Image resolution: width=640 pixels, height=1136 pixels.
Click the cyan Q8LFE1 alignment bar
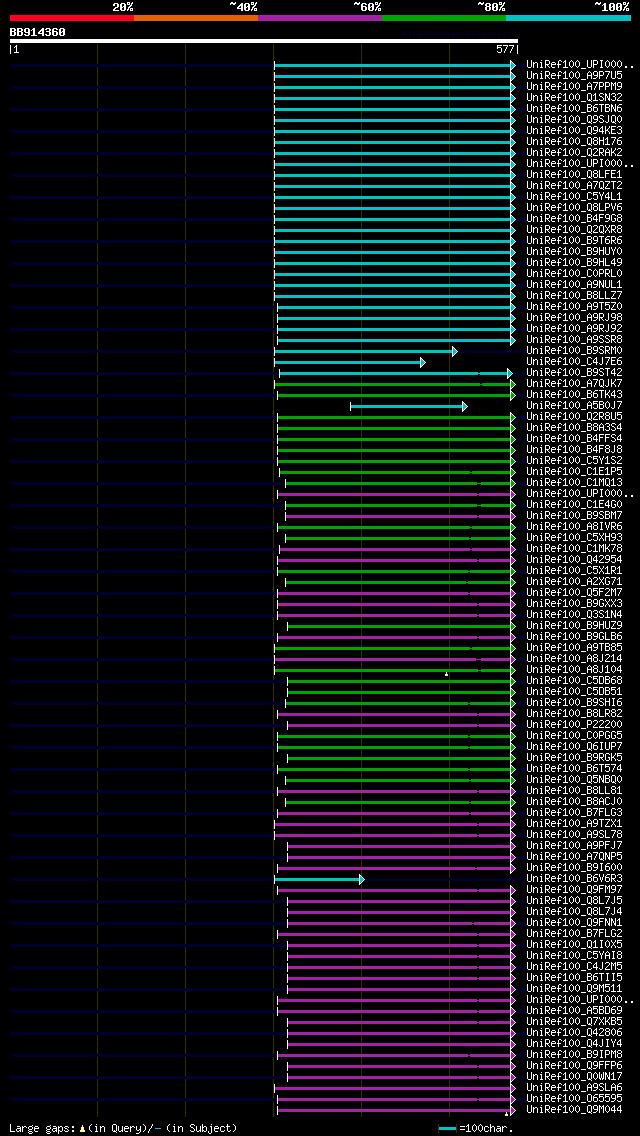394,175
